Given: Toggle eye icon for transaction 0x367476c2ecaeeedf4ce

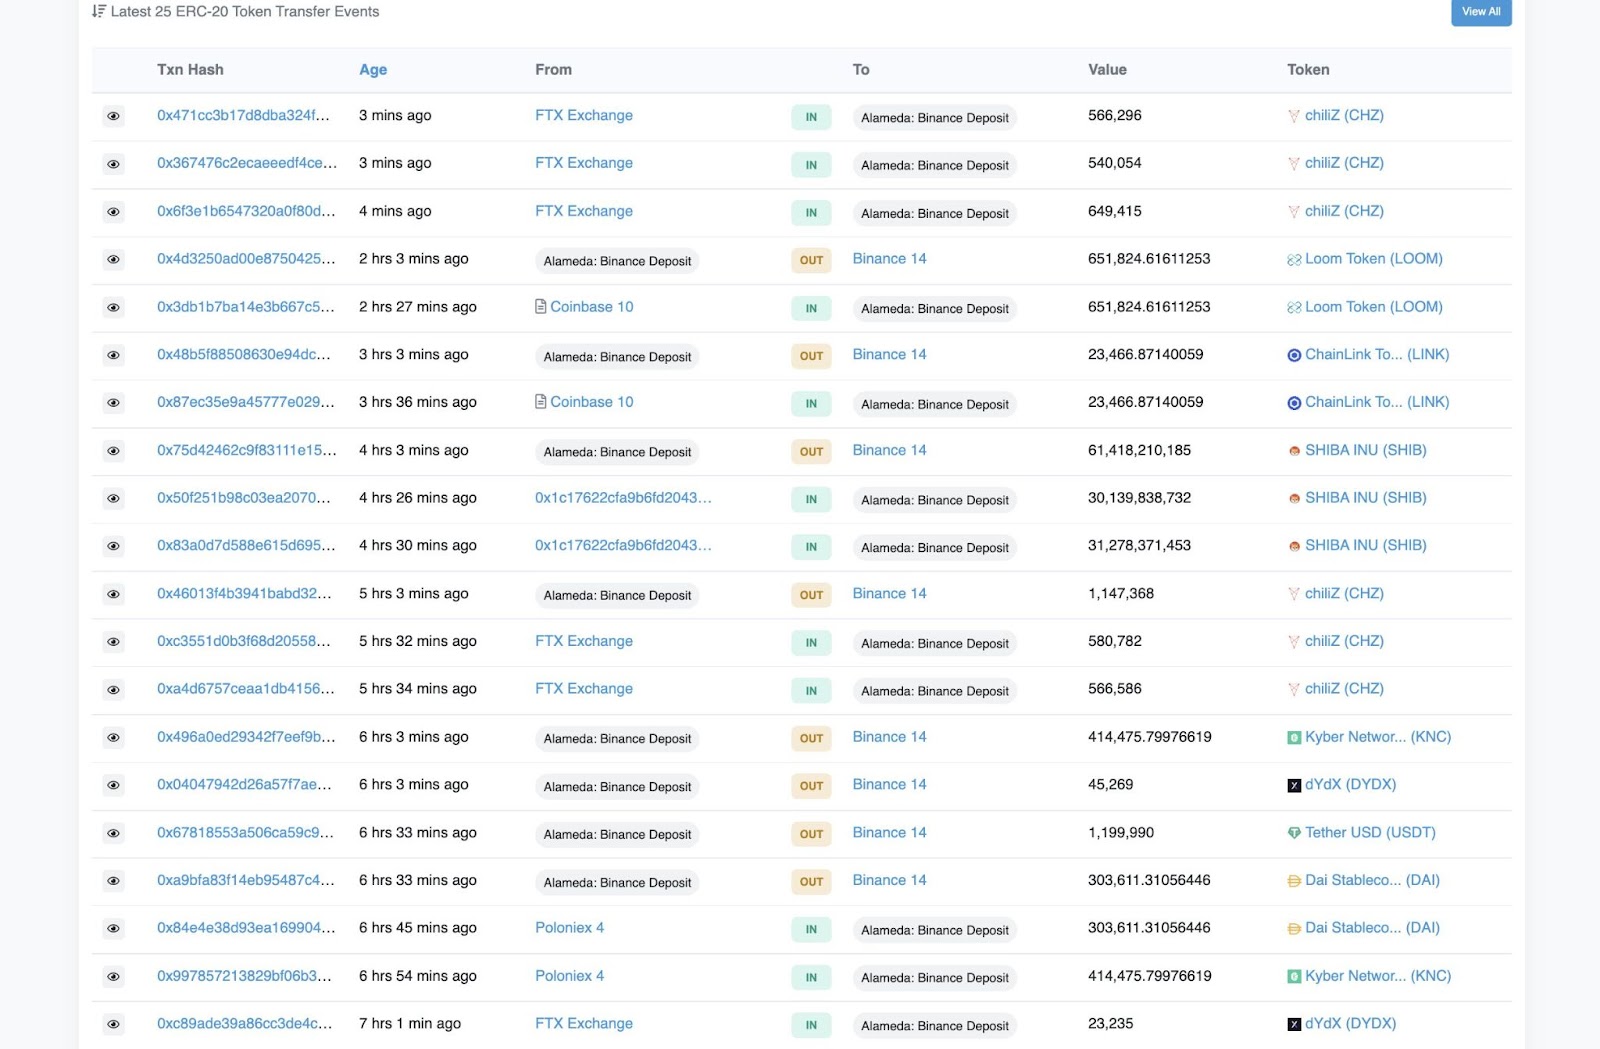Looking at the screenshot, I should tap(113, 164).
